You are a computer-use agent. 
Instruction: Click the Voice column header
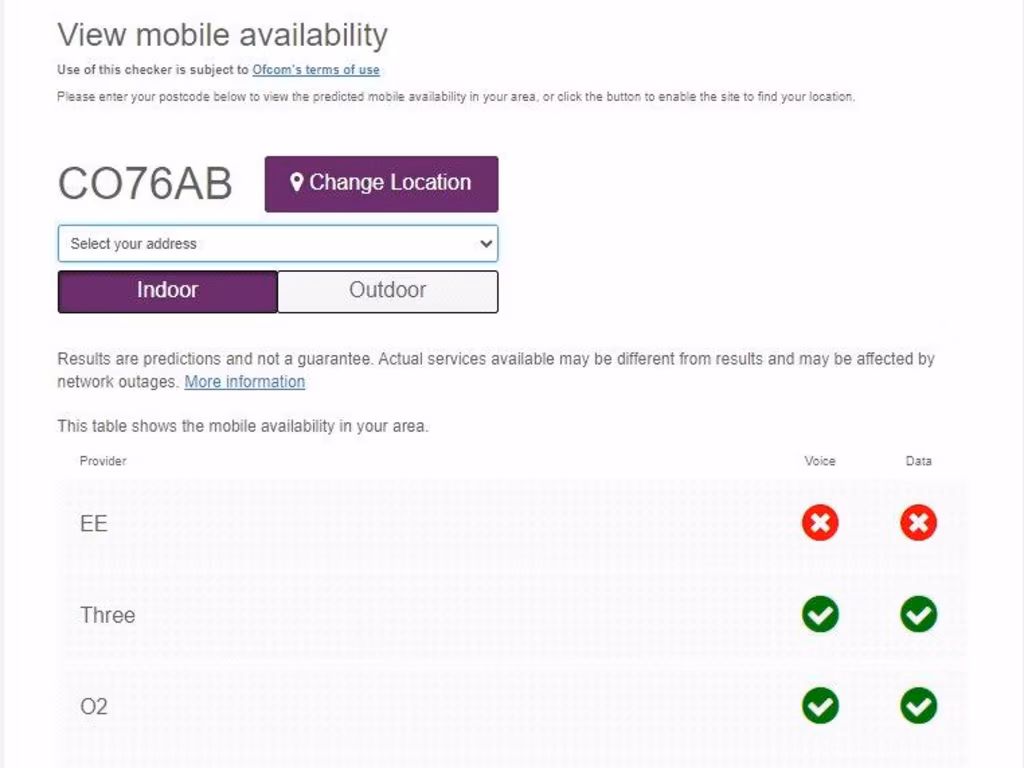pyautogui.click(x=820, y=461)
